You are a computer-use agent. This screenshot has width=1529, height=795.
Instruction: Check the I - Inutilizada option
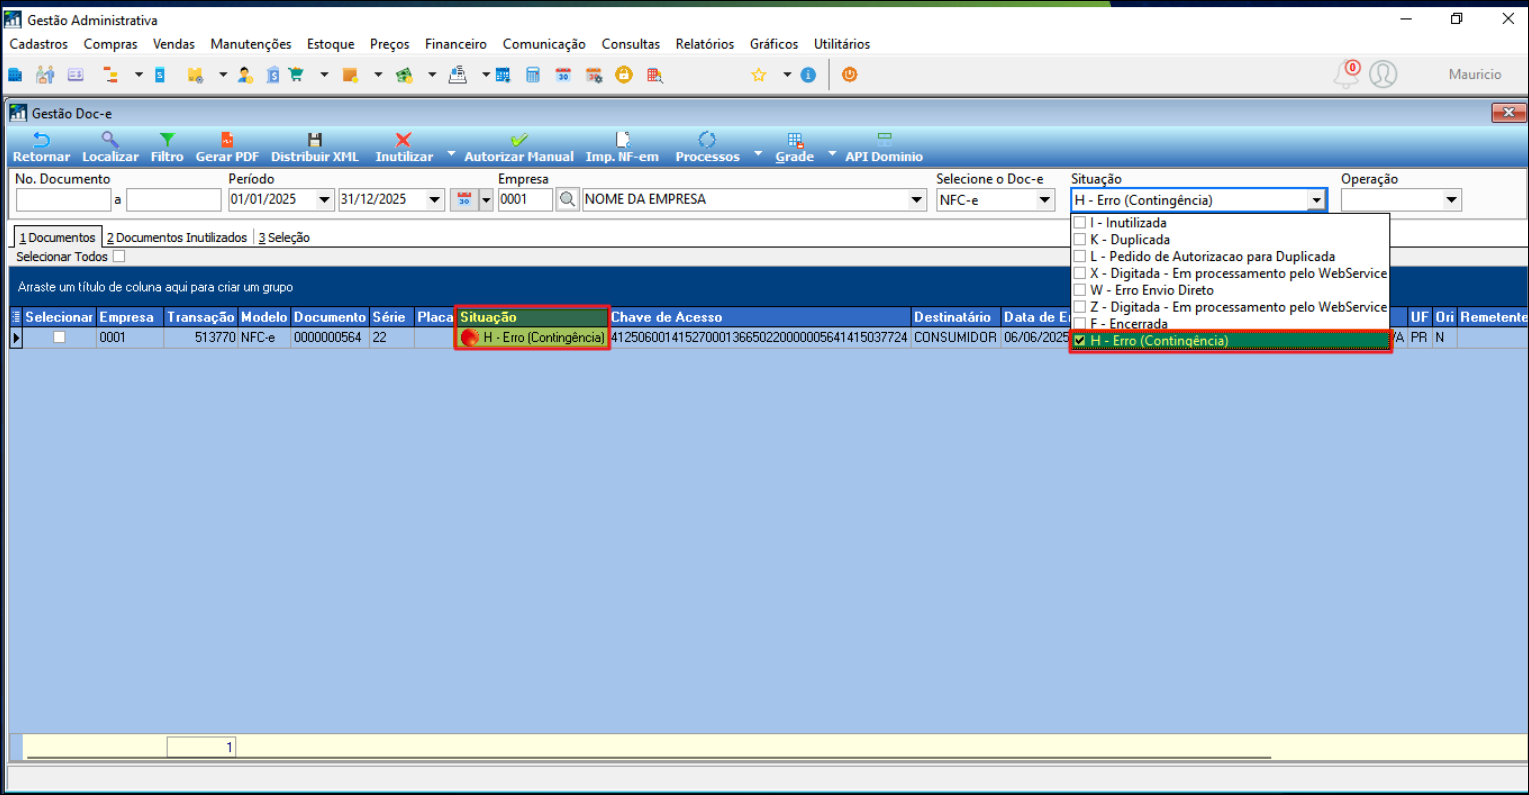1080,223
